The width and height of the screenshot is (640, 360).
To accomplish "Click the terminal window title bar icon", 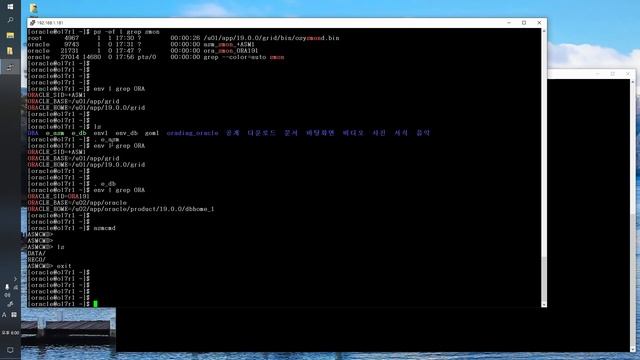I will point(32,23).
